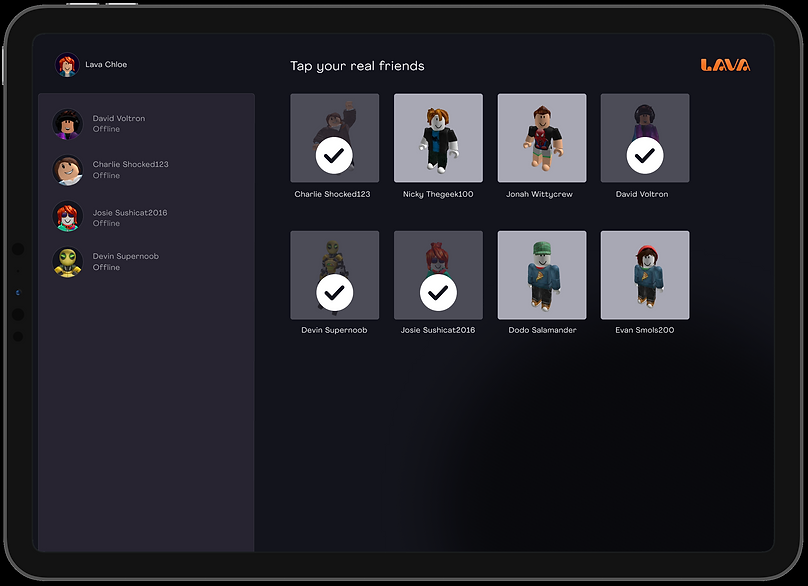The height and width of the screenshot is (586, 808).
Task: Uncheck the Charlie Shocked123 friend tile checkmark
Action: [334, 155]
